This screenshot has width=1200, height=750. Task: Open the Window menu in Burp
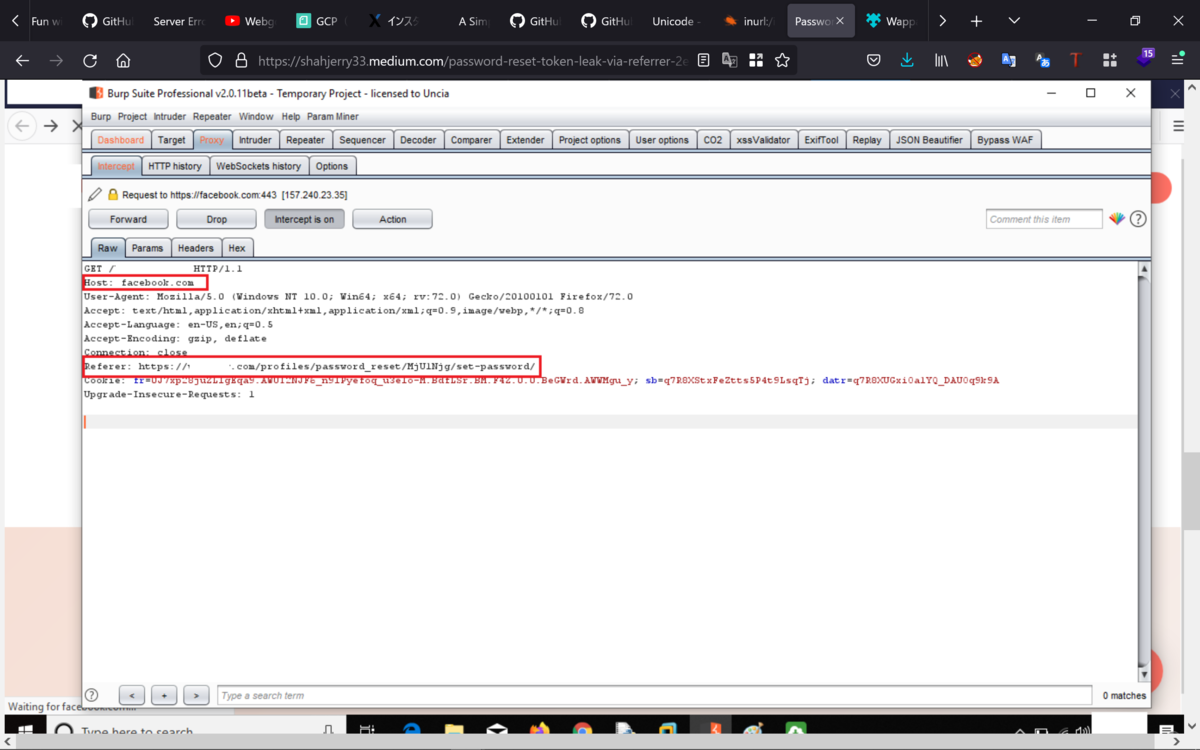click(255, 116)
